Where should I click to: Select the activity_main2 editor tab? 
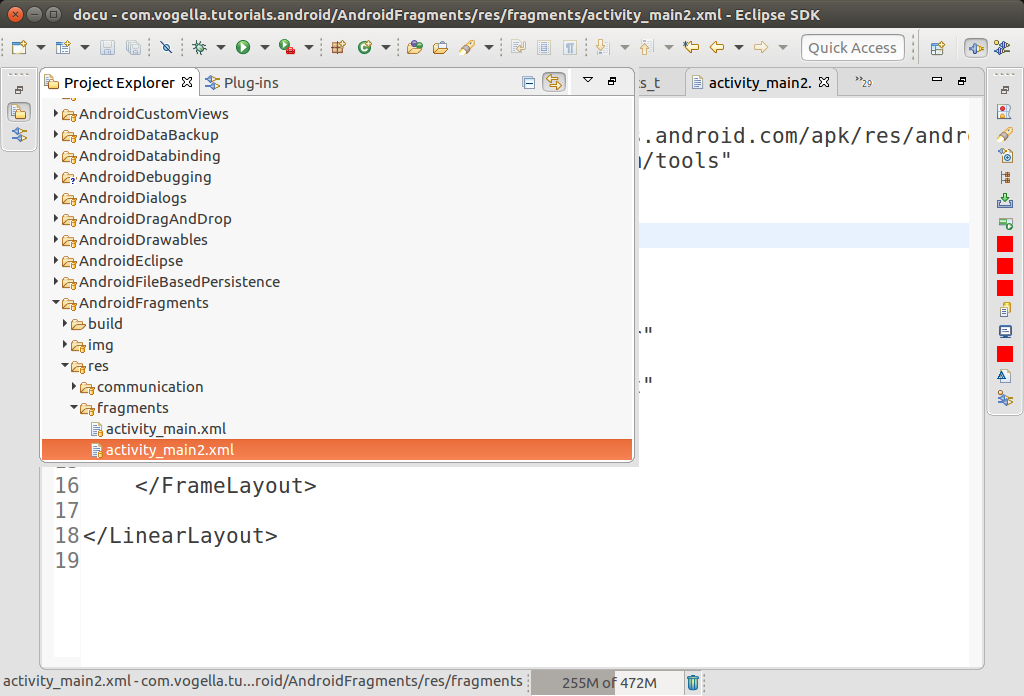[x=760, y=83]
